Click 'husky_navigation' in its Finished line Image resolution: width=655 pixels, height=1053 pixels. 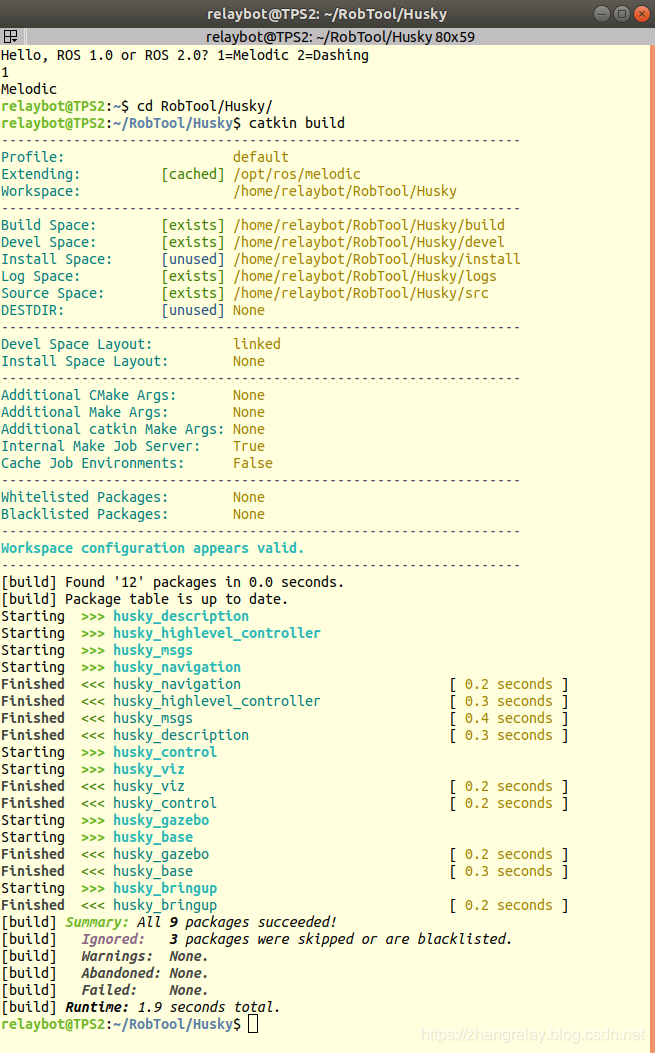(x=177, y=684)
